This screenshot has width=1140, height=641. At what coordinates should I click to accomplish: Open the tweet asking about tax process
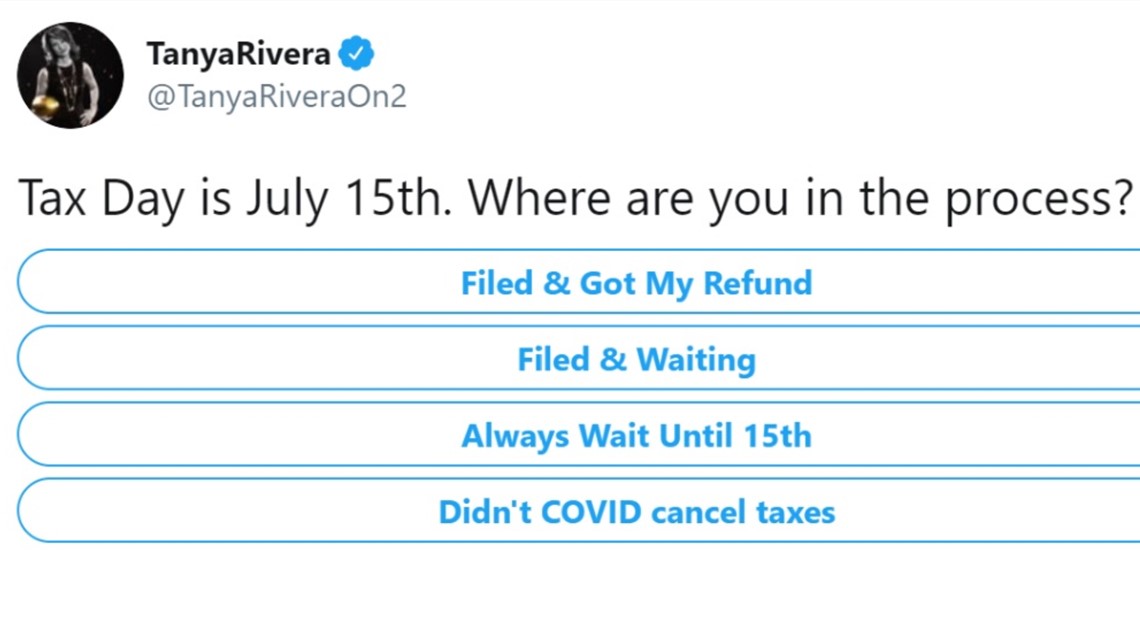pyautogui.click(x=576, y=198)
